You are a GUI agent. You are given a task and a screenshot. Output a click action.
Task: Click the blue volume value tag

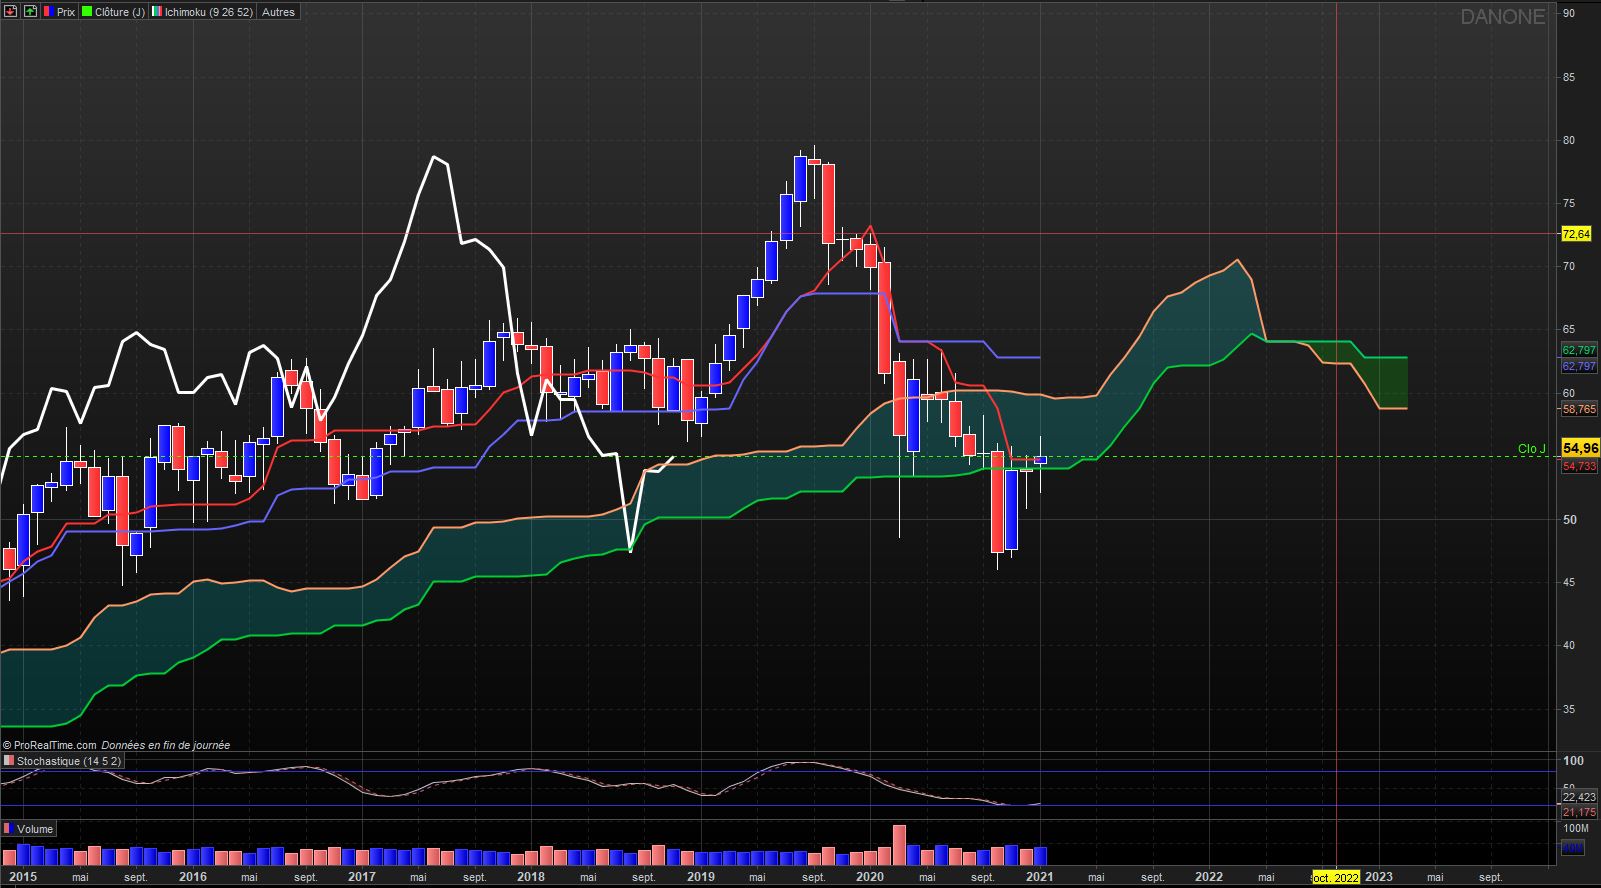[x=1572, y=849]
